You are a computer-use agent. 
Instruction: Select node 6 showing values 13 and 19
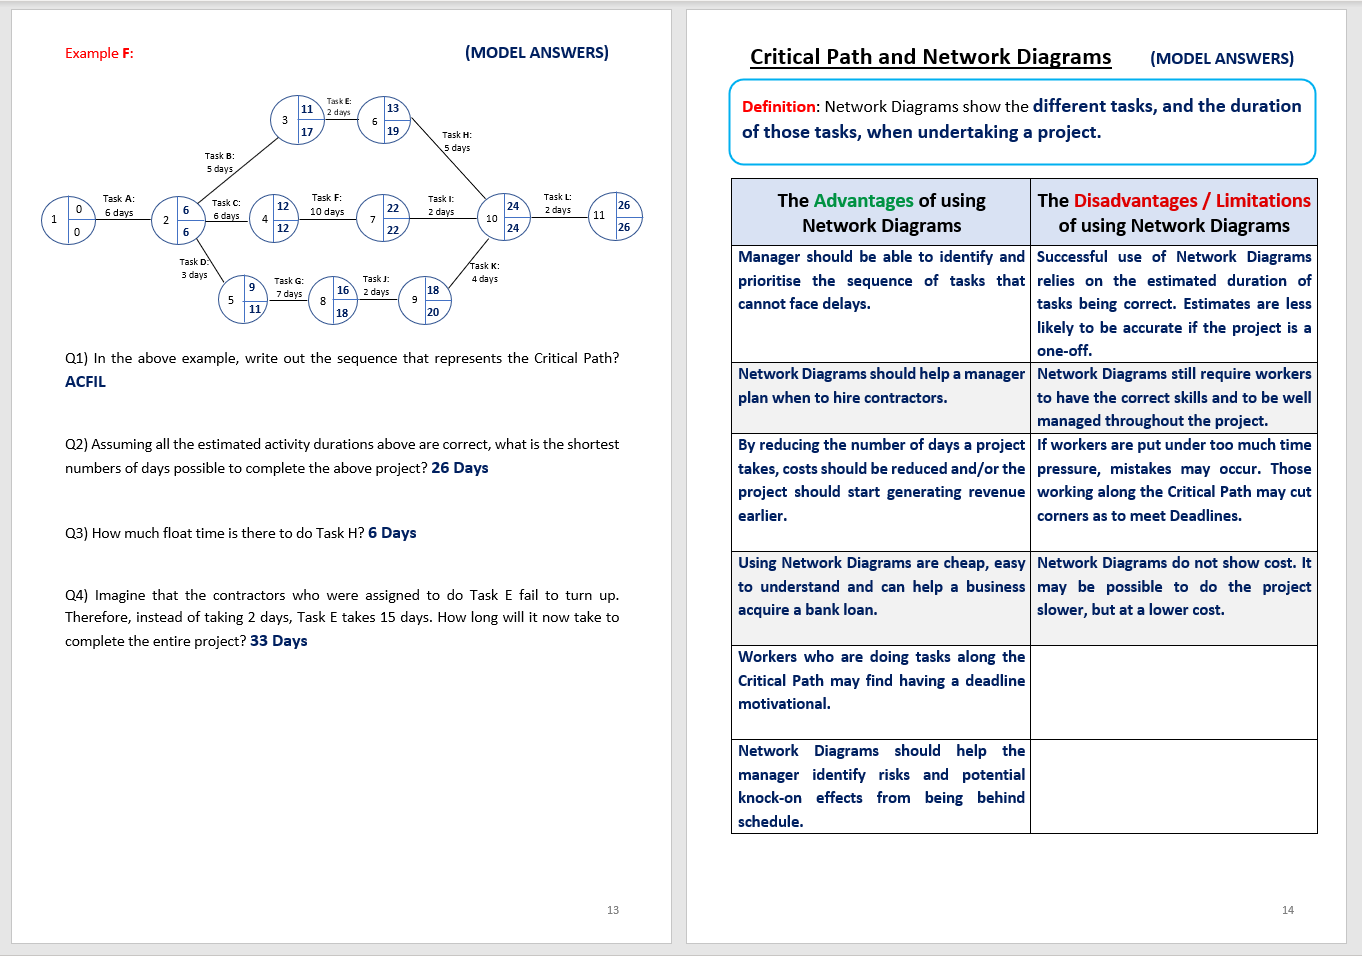tap(384, 121)
